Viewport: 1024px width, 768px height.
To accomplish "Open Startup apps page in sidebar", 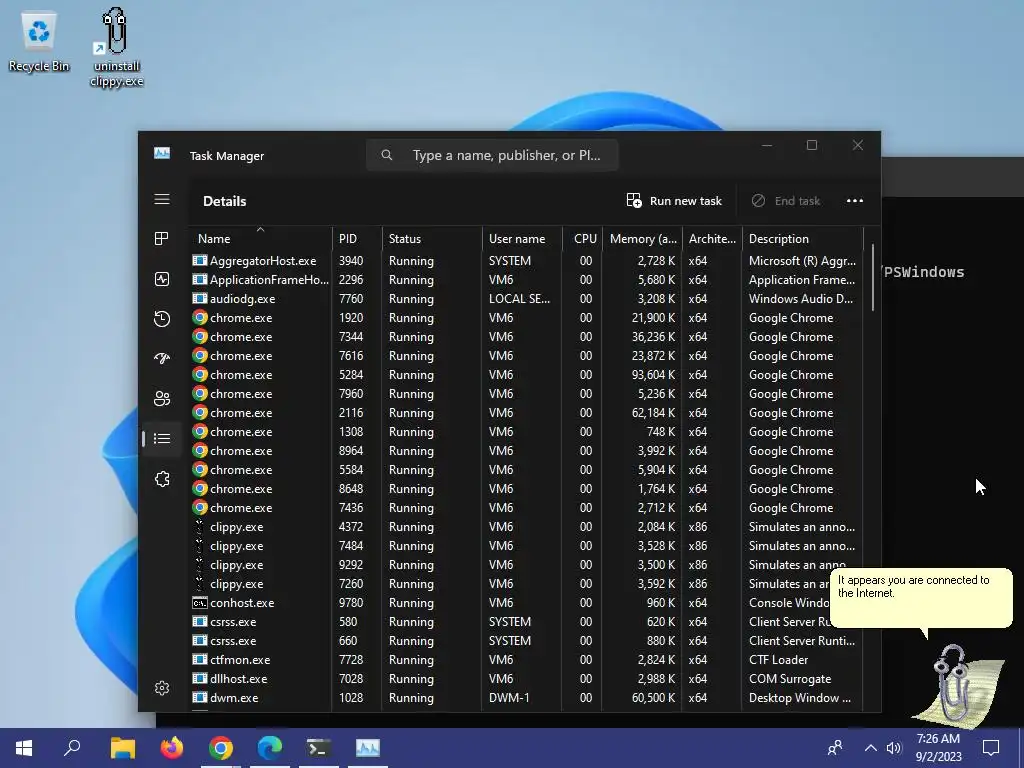I will click(162, 358).
